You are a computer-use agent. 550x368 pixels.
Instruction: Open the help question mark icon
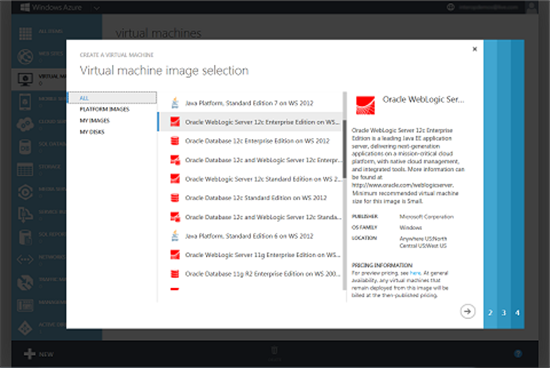(x=518, y=354)
